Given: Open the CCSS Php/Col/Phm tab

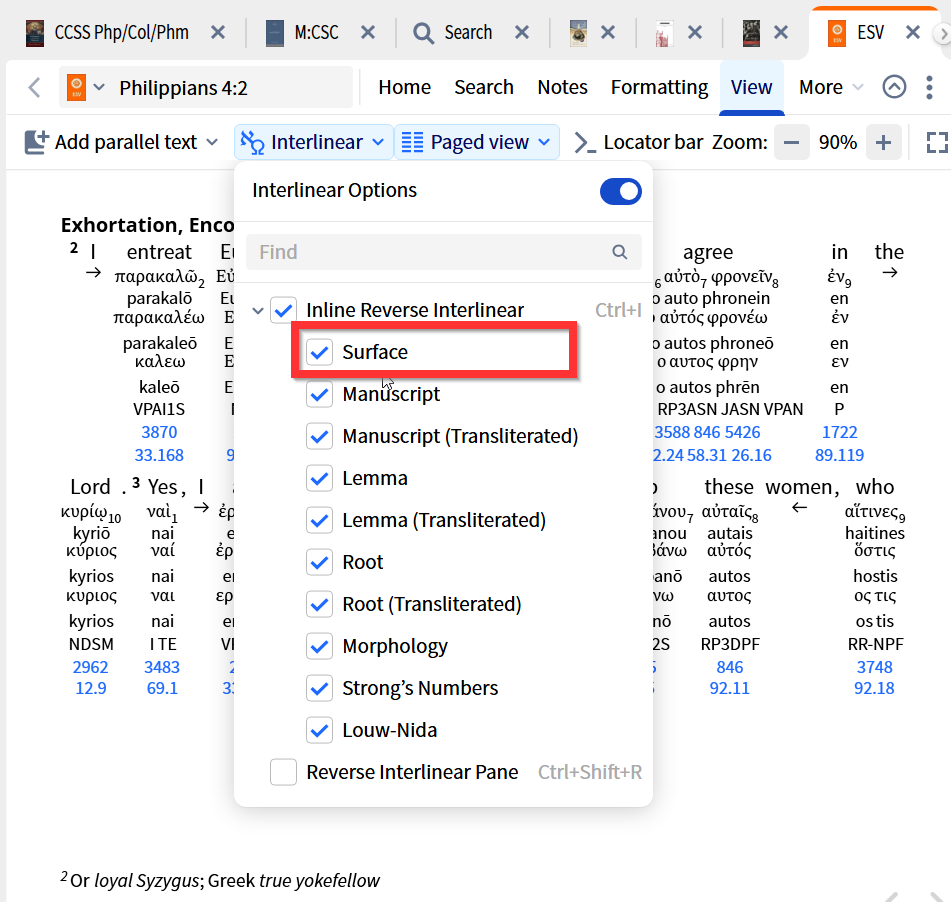Looking at the screenshot, I should click(121, 32).
